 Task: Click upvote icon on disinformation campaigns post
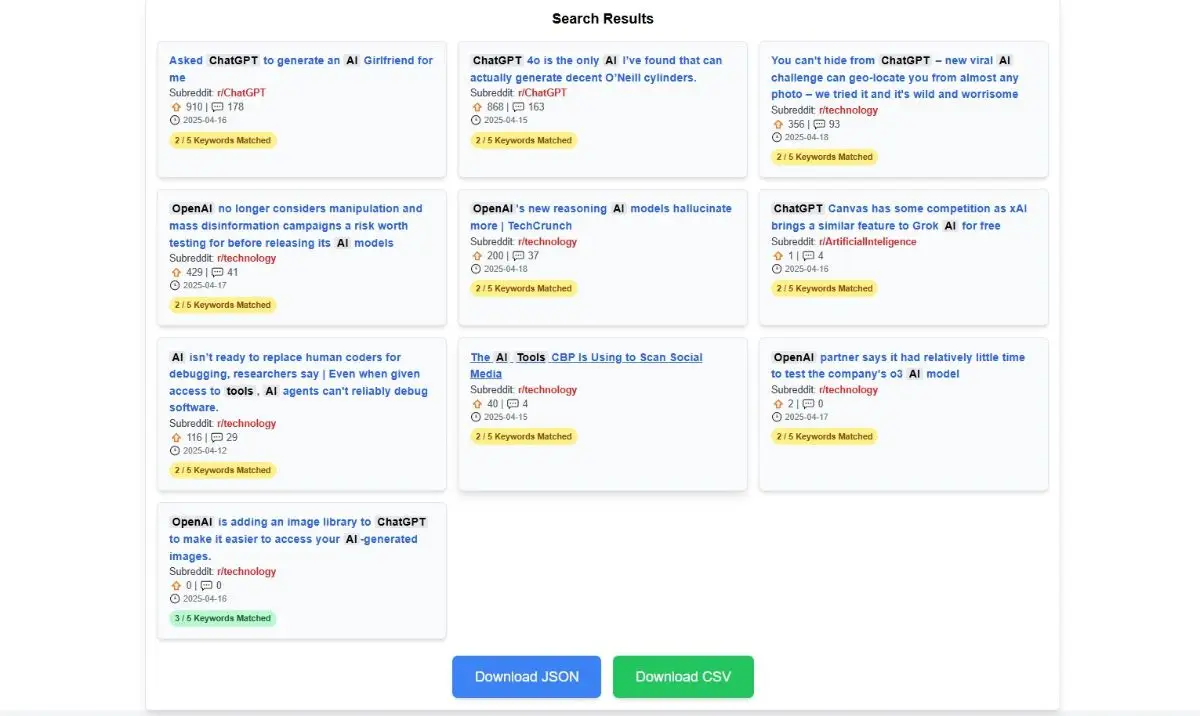[x=175, y=272]
